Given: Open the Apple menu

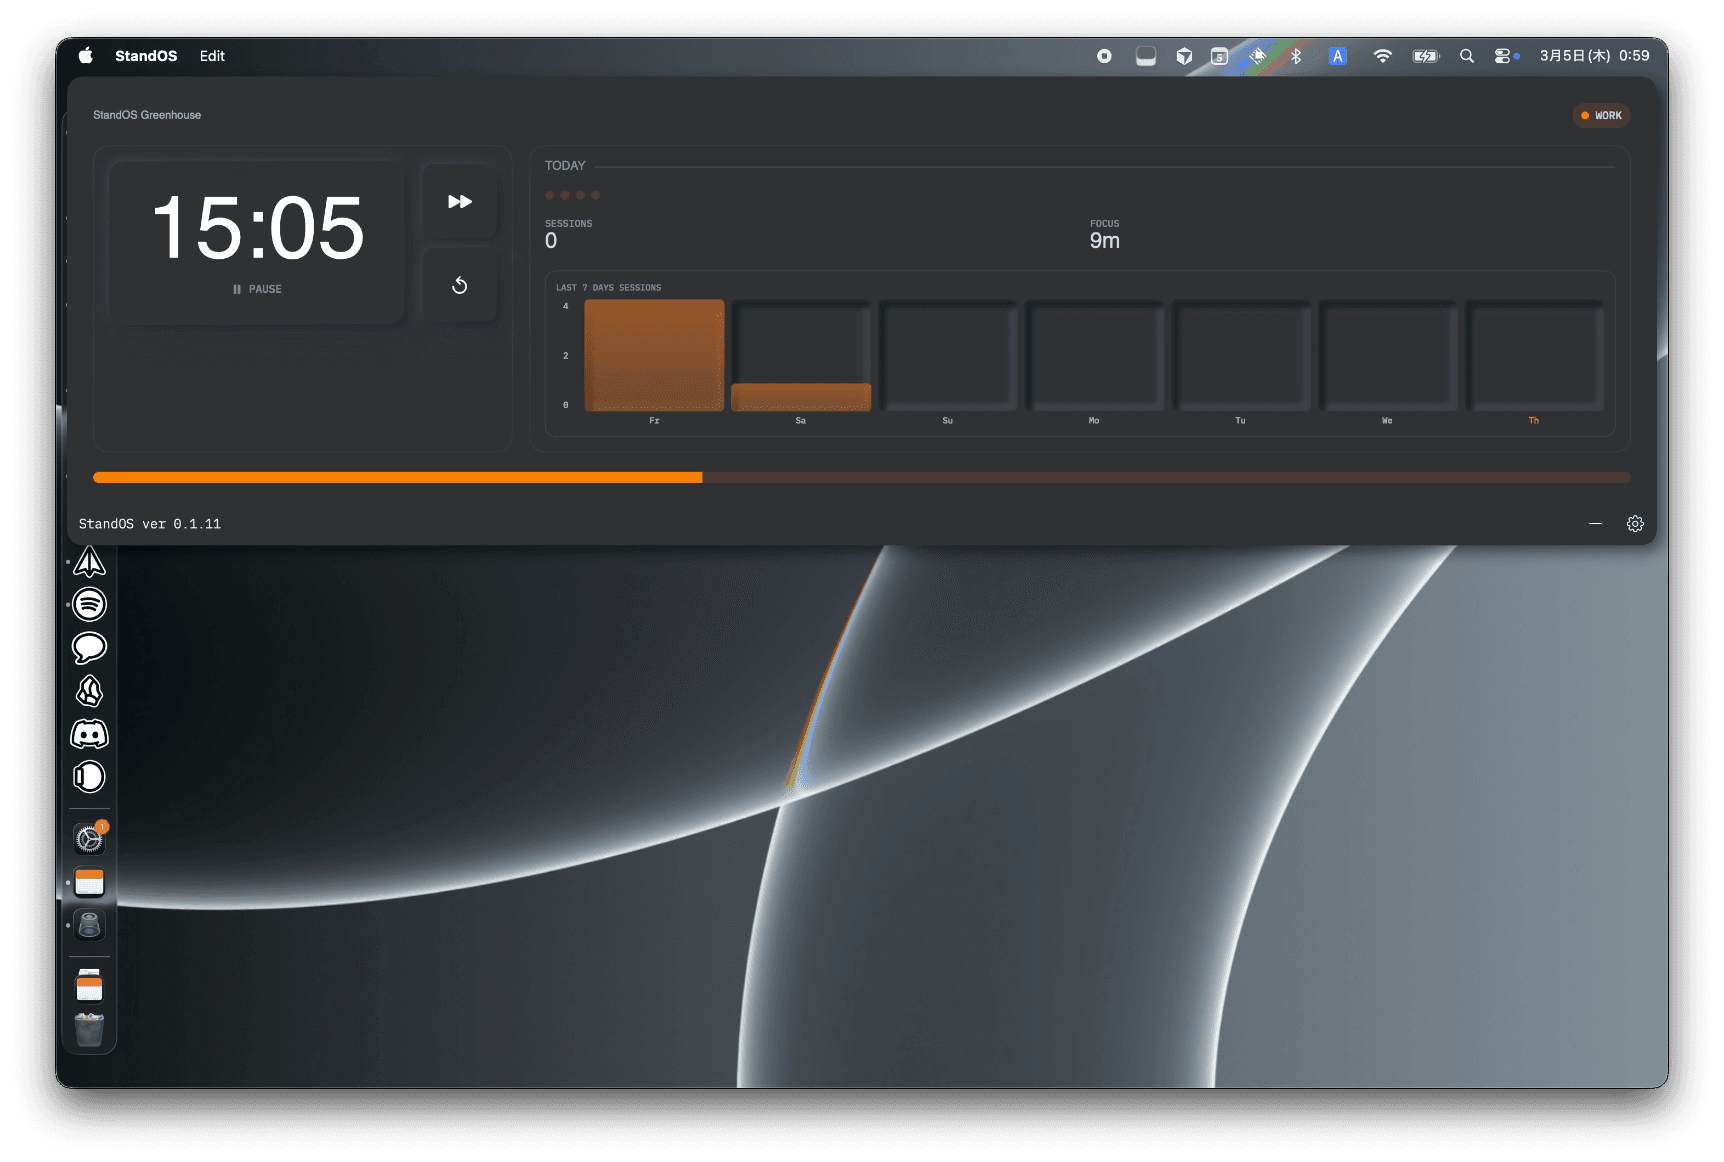Looking at the screenshot, I should (x=86, y=56).
